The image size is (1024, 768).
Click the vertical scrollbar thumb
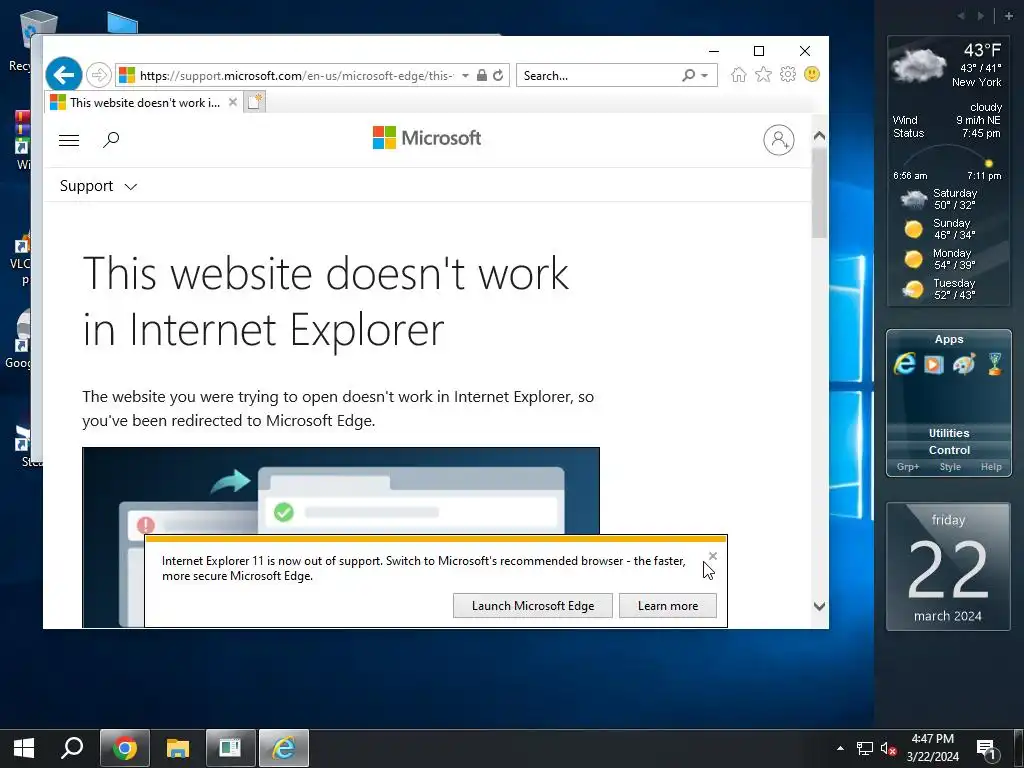(819, 193)
